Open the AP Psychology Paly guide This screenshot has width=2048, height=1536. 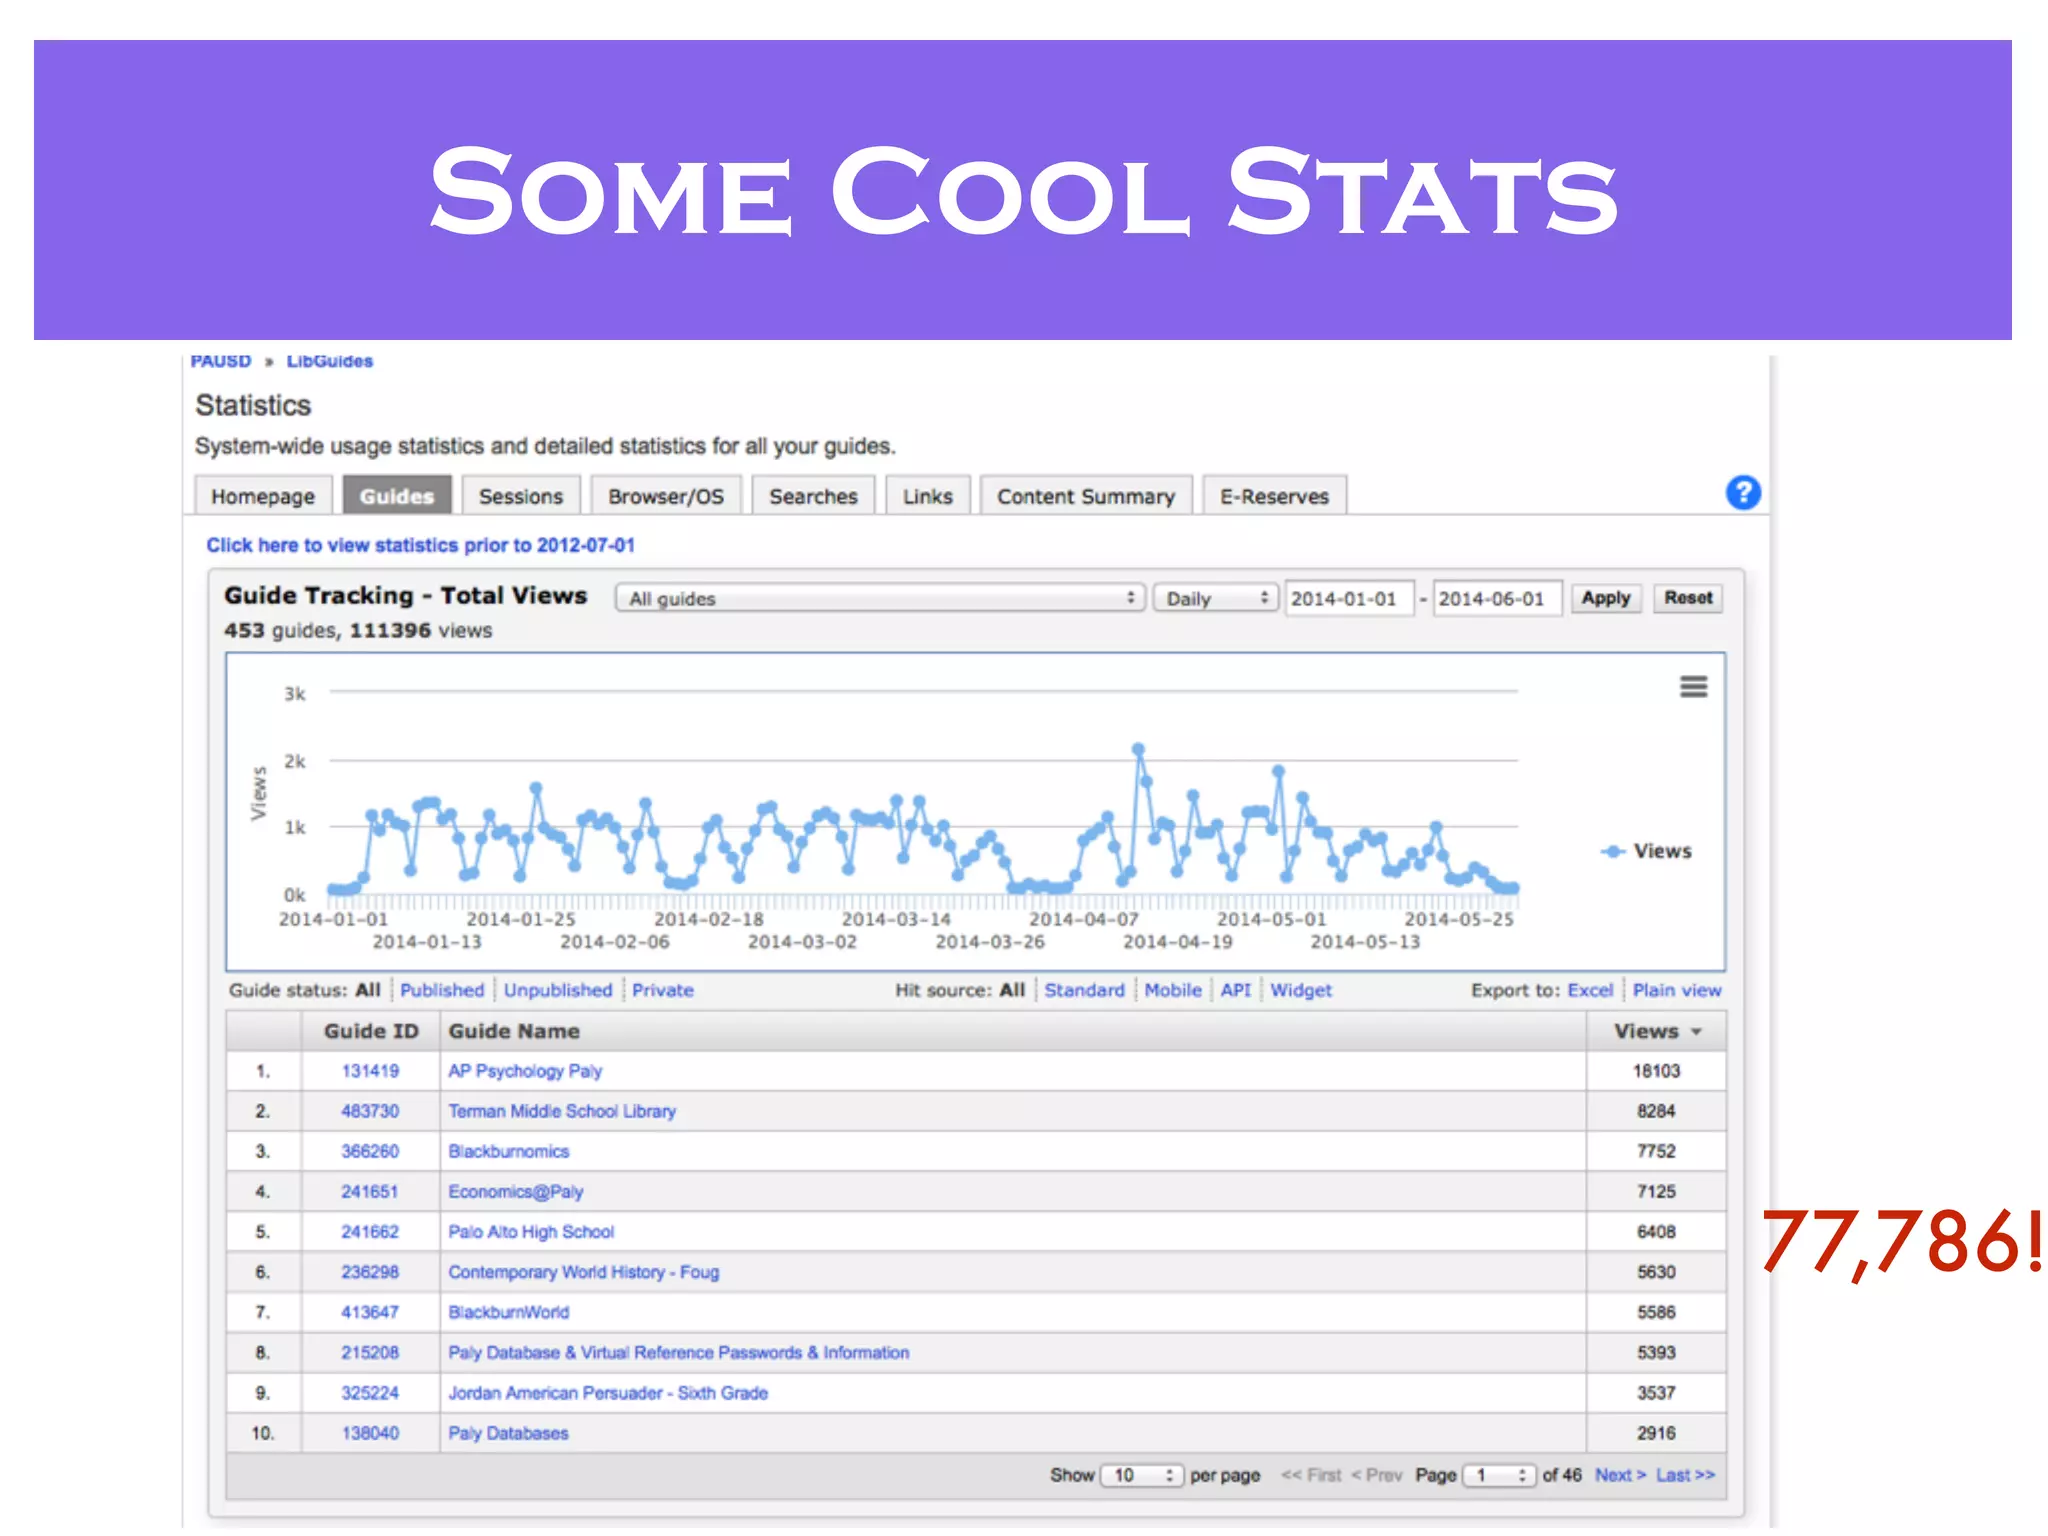(x=525, y=1071)
